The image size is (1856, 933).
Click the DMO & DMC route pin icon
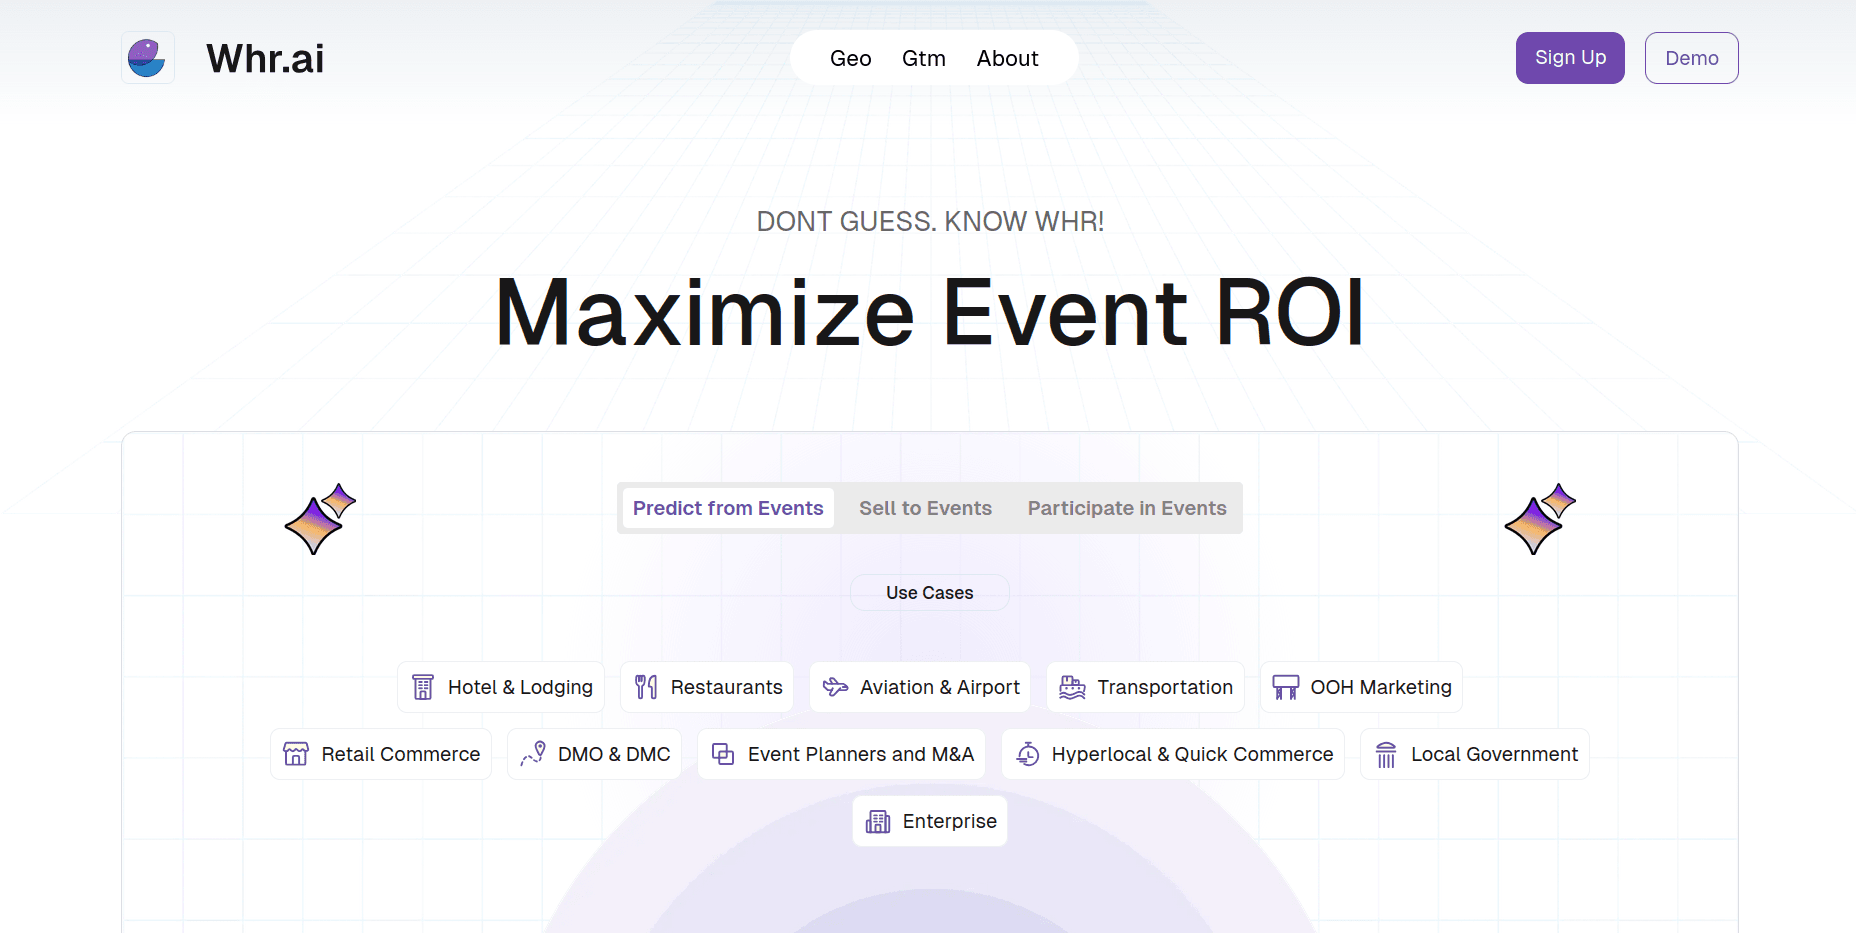[x=533, y=754]
